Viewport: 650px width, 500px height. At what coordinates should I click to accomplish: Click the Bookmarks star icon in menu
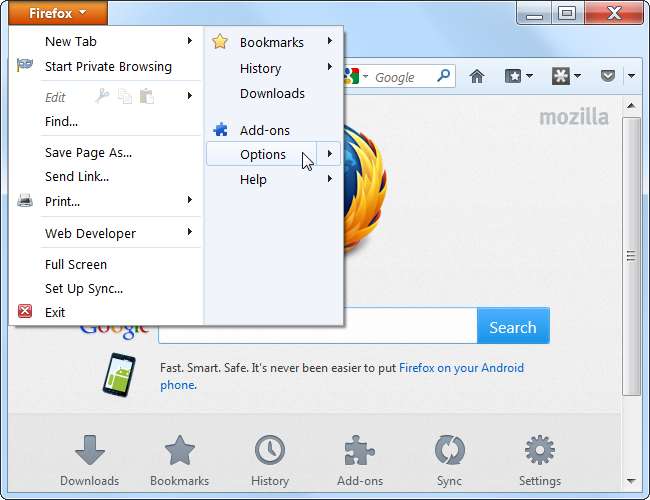pyautogui.click(x=220, y=41)
